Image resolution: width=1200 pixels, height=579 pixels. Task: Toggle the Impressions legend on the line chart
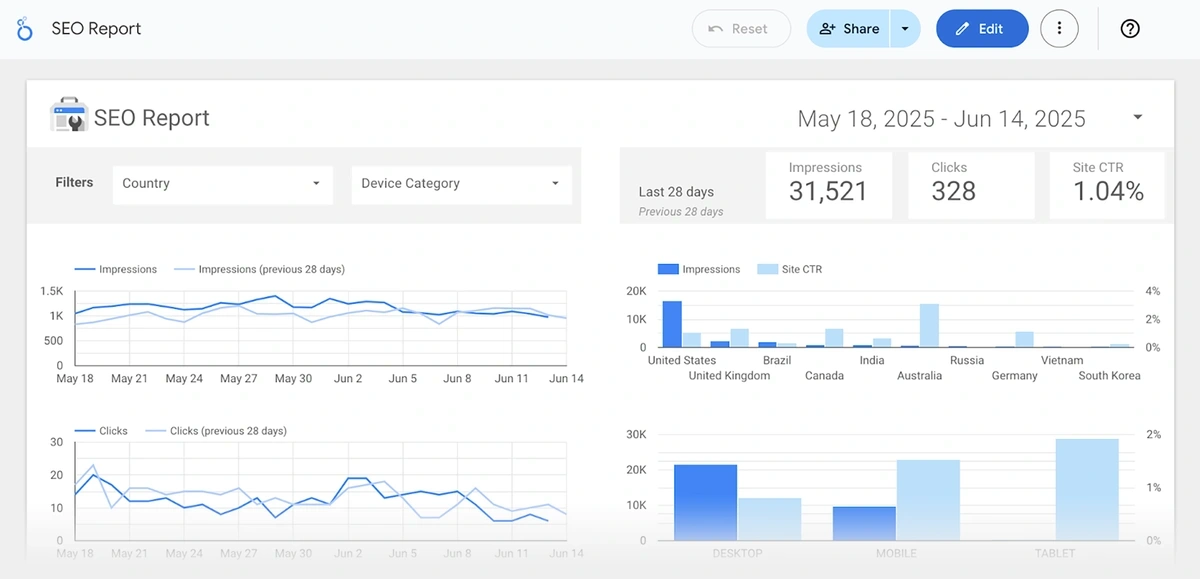(115, 268)
